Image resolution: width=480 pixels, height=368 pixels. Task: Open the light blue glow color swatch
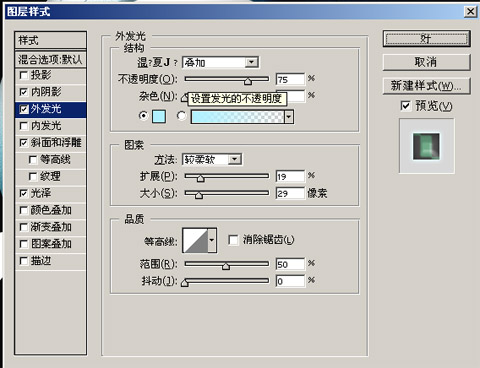[x=159, y=116]
